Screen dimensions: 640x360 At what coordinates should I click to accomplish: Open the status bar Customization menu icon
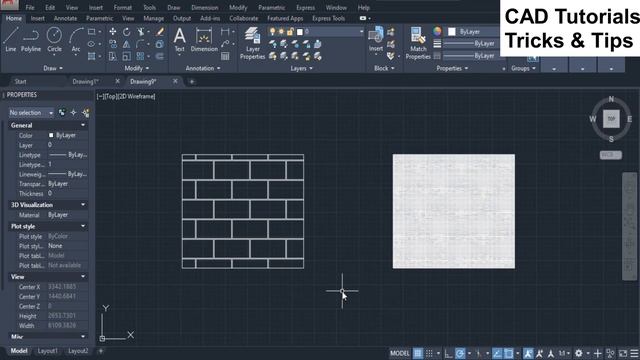634,353
